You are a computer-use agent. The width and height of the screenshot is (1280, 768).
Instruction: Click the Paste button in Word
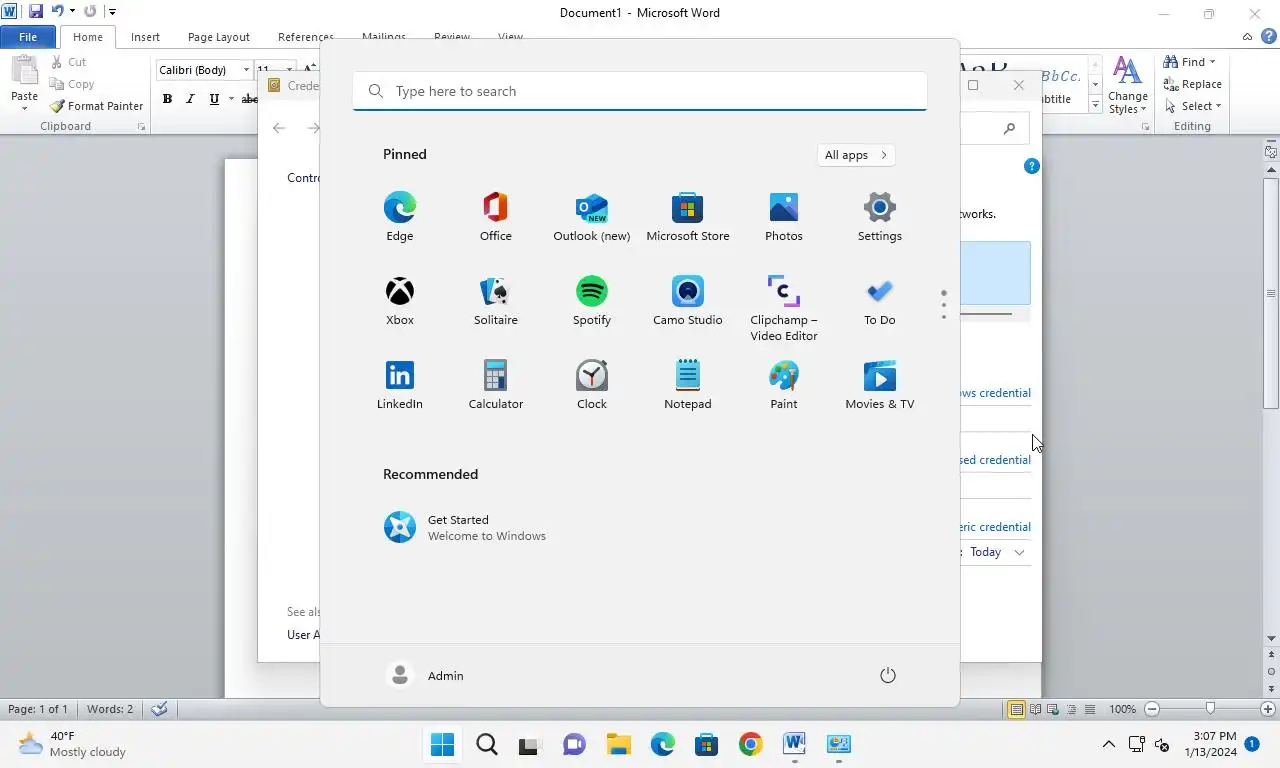coord(24,82)
